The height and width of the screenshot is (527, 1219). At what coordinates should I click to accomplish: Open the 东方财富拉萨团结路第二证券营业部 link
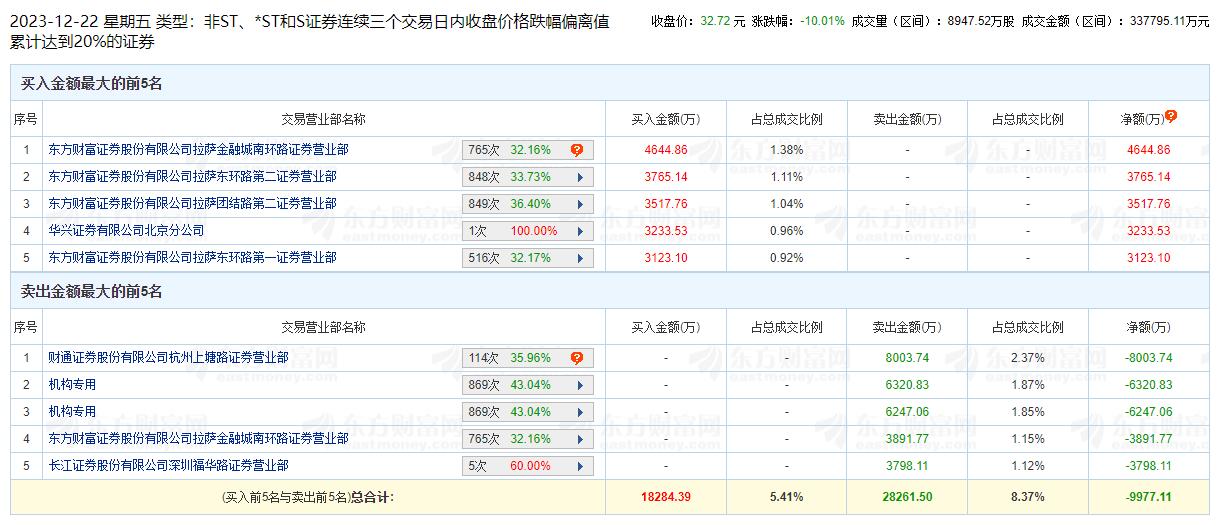[192, 204]
